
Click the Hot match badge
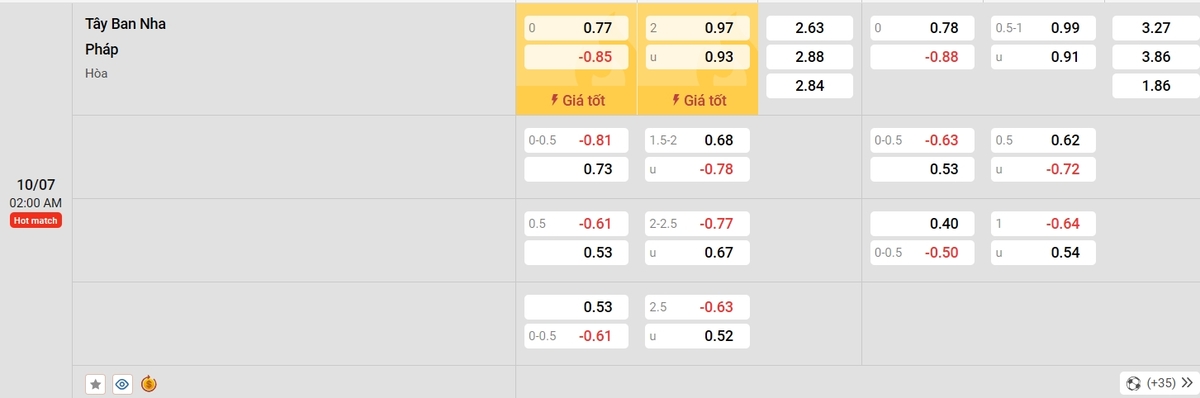pos(36,221)
